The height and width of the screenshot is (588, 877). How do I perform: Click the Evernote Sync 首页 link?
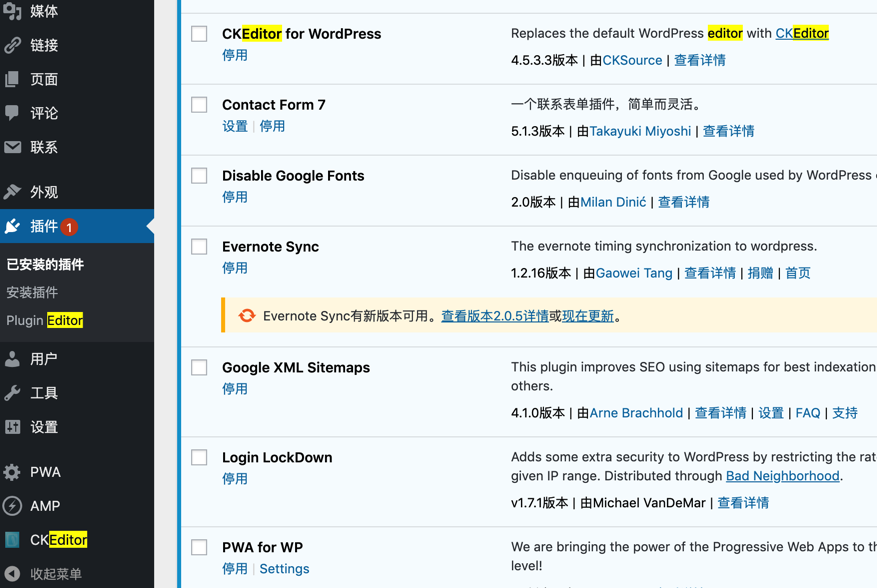(798, 273)
